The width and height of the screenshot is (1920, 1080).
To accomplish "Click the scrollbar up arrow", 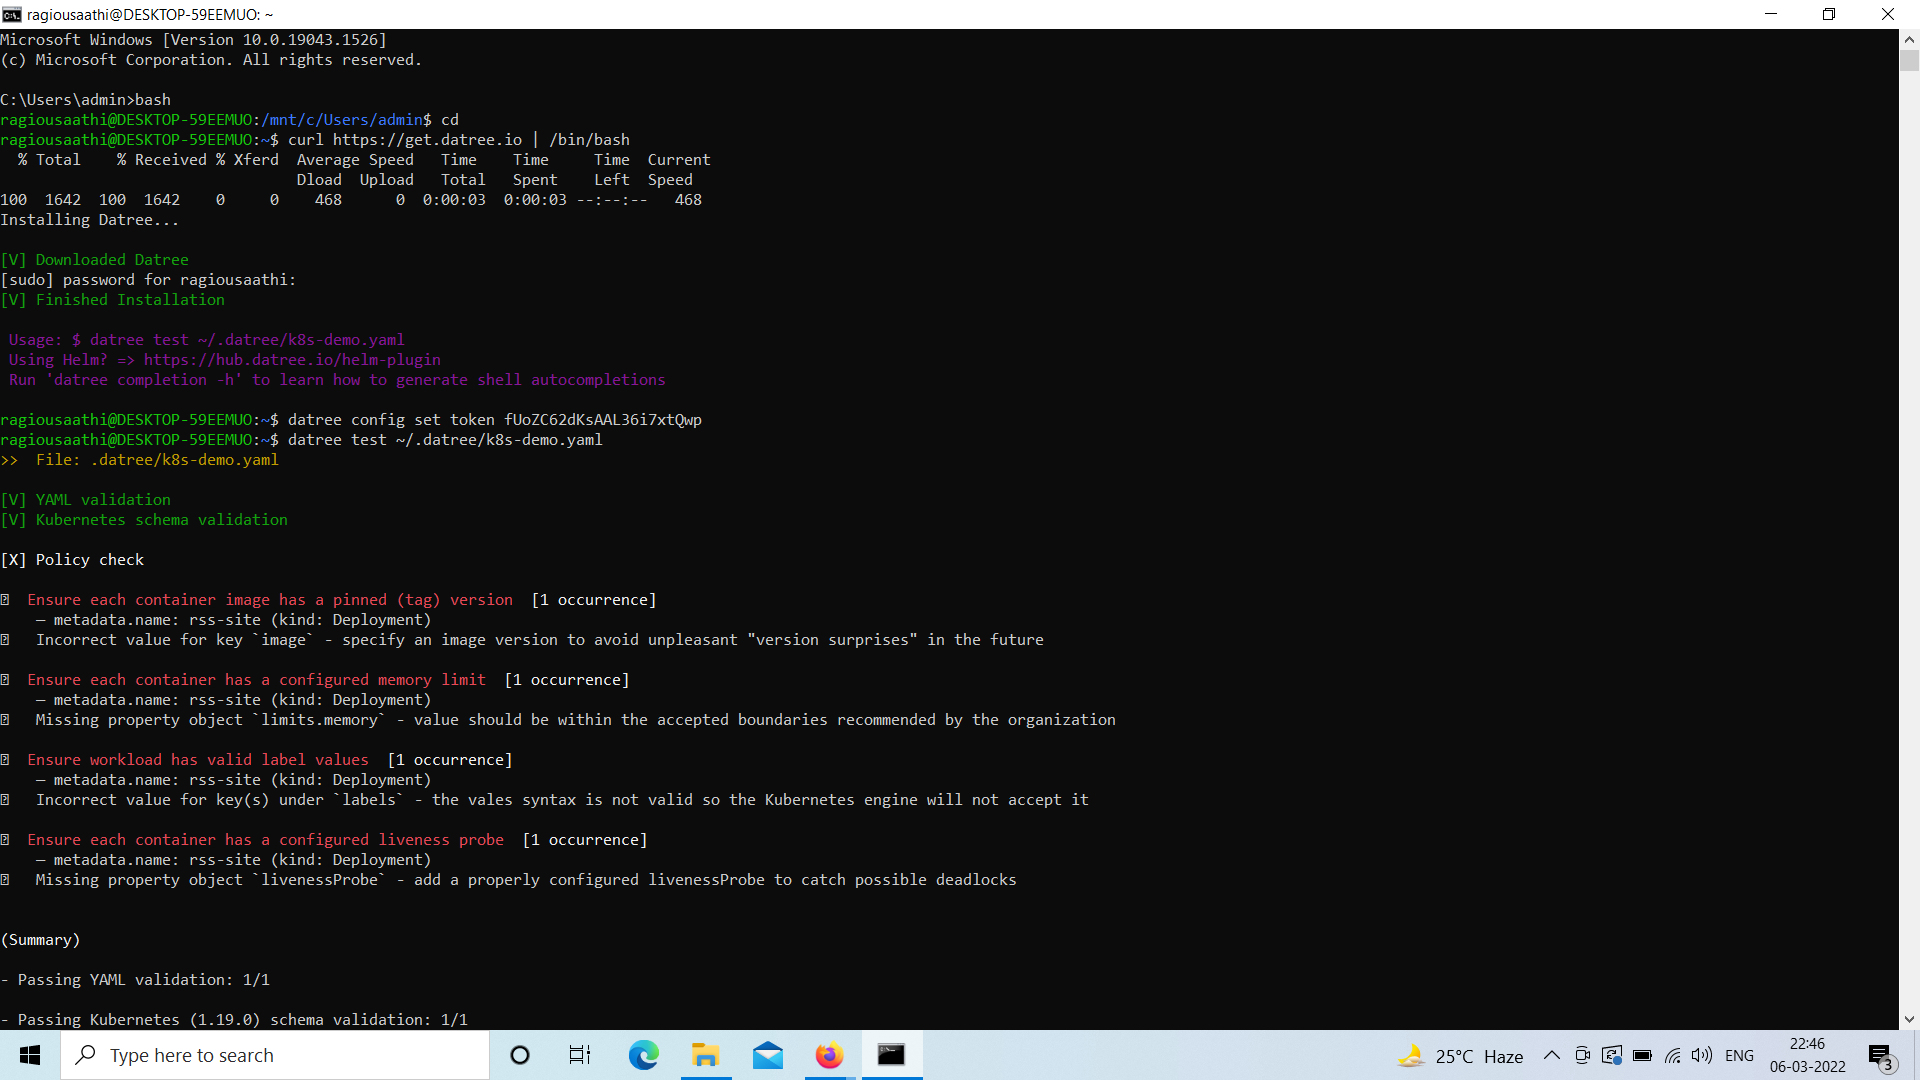I will coord(1909,39).
